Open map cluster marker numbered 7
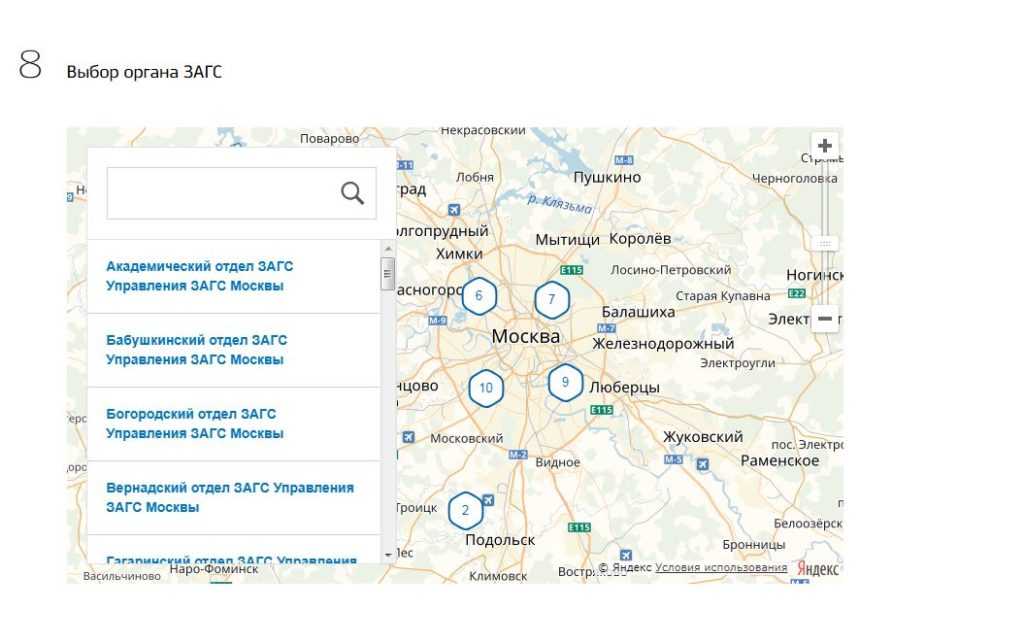The width and height of the screenshot is (1024, 644). [x=551, y=299]
